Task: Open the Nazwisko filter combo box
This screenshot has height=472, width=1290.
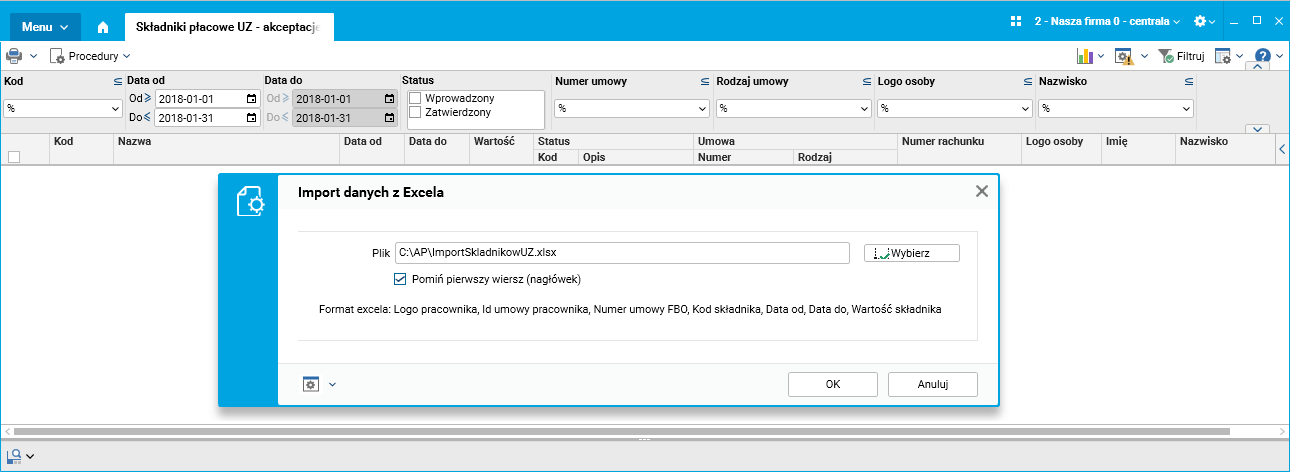Action: click(x=1116, y=108)
